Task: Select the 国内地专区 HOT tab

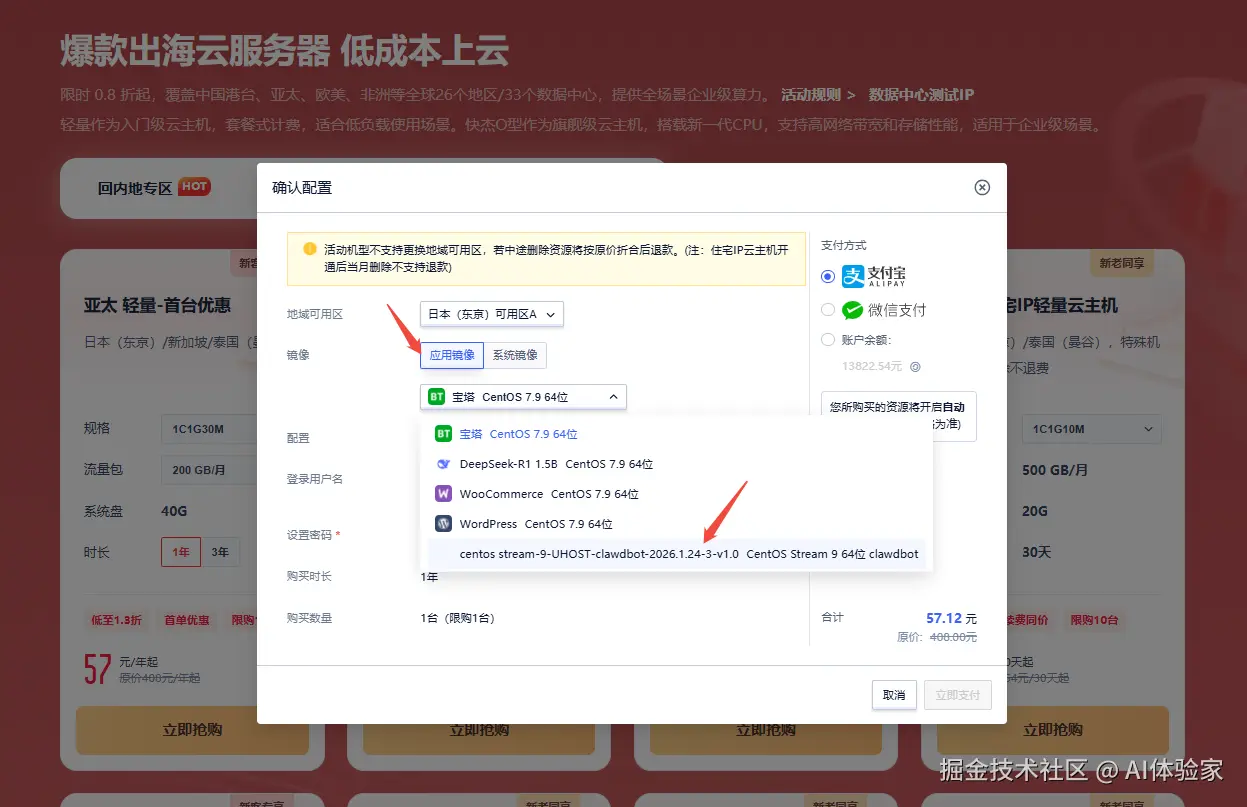Action: click(x=154, y=187)
